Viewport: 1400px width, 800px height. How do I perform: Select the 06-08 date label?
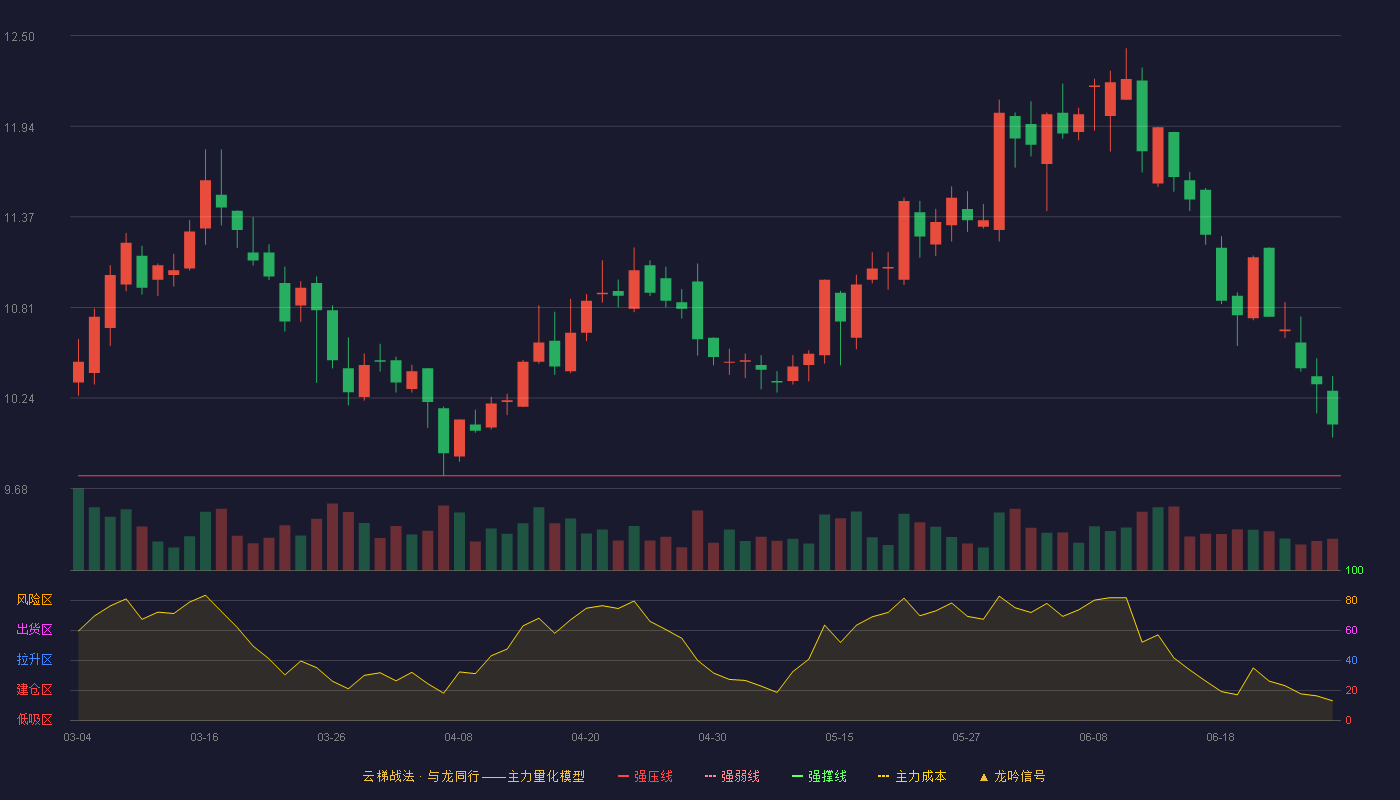coord(1093,737)
